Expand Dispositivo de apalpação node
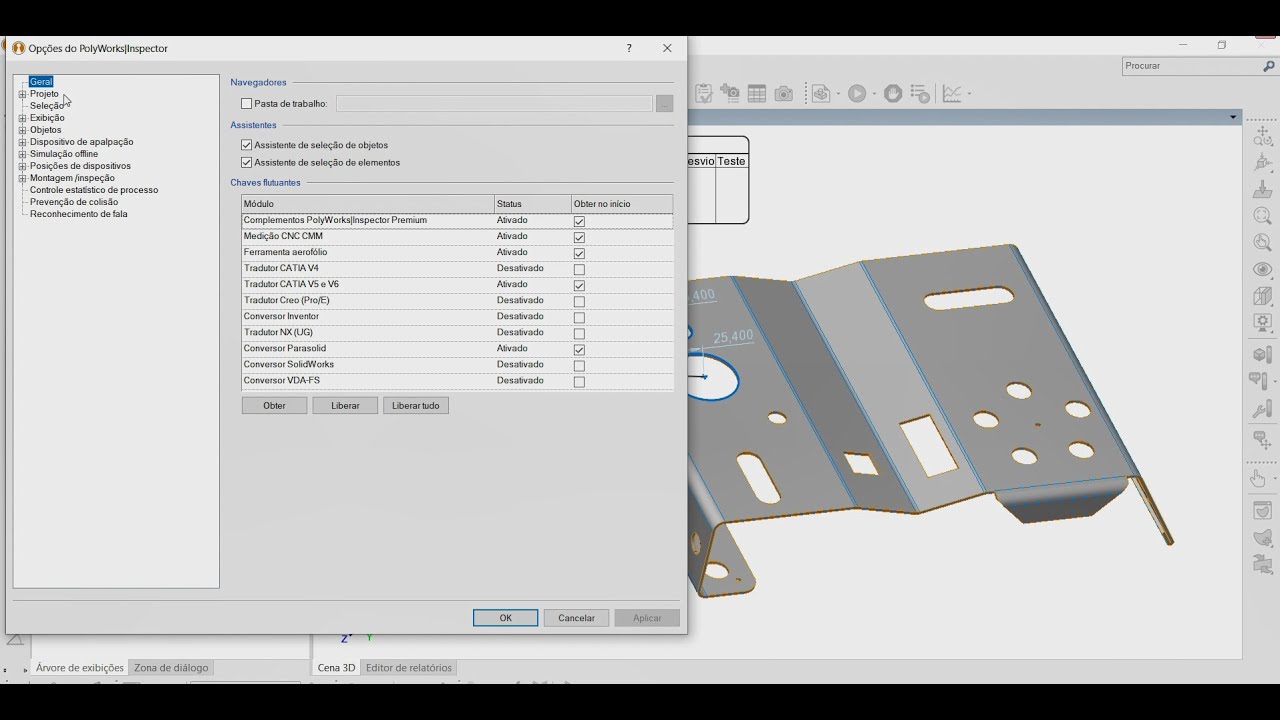The height and width of the screenshot is (720, 1280). click(x=22, y=142)
